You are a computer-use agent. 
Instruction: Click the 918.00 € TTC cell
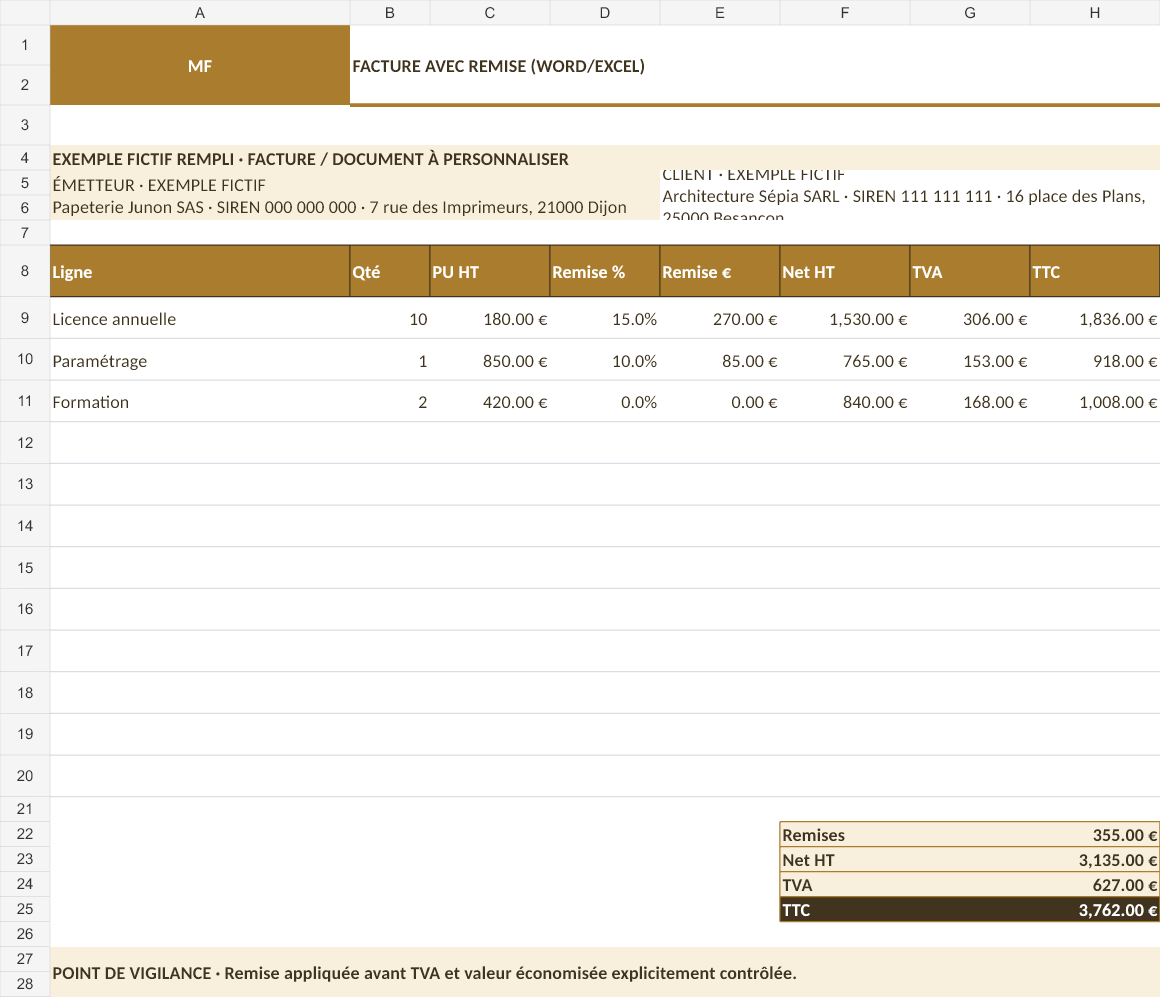[1095, 360]
